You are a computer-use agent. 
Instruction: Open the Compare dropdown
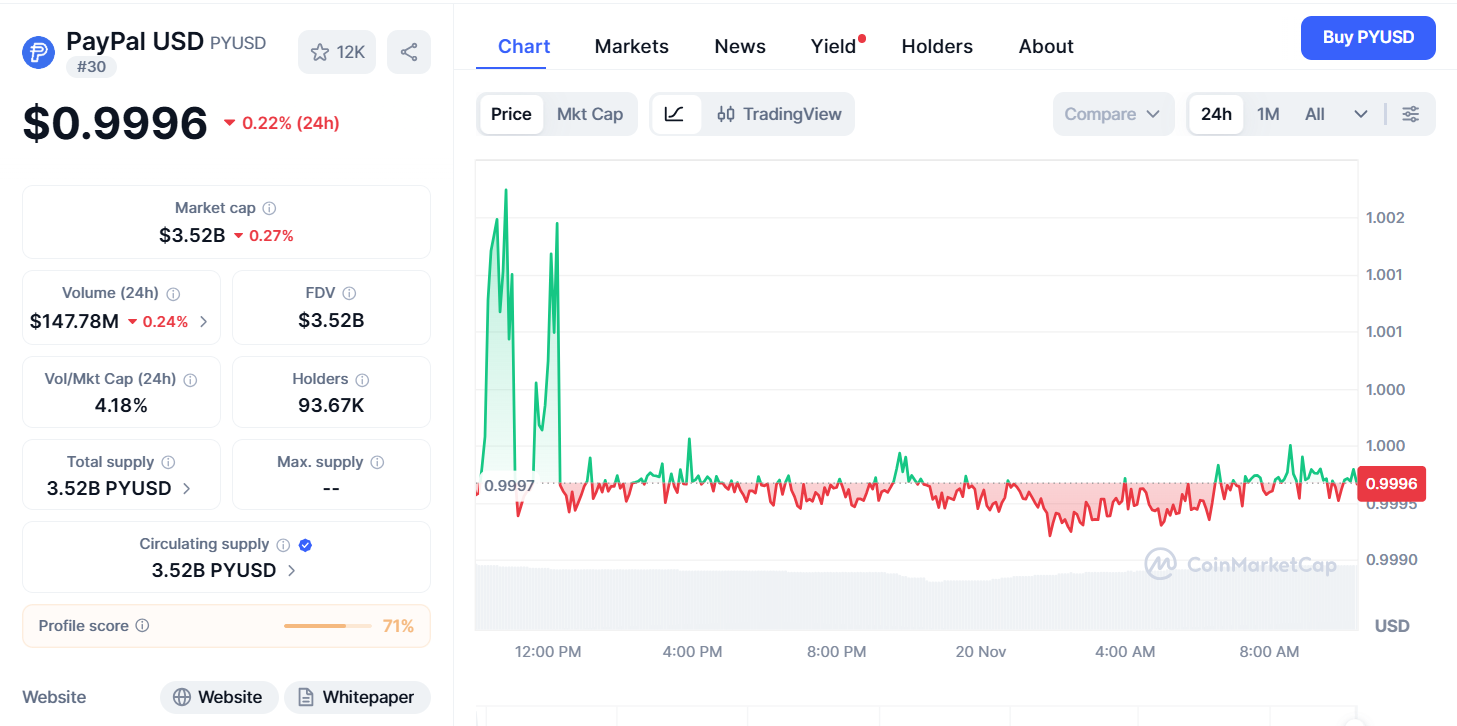click(x=1112, y=114)
